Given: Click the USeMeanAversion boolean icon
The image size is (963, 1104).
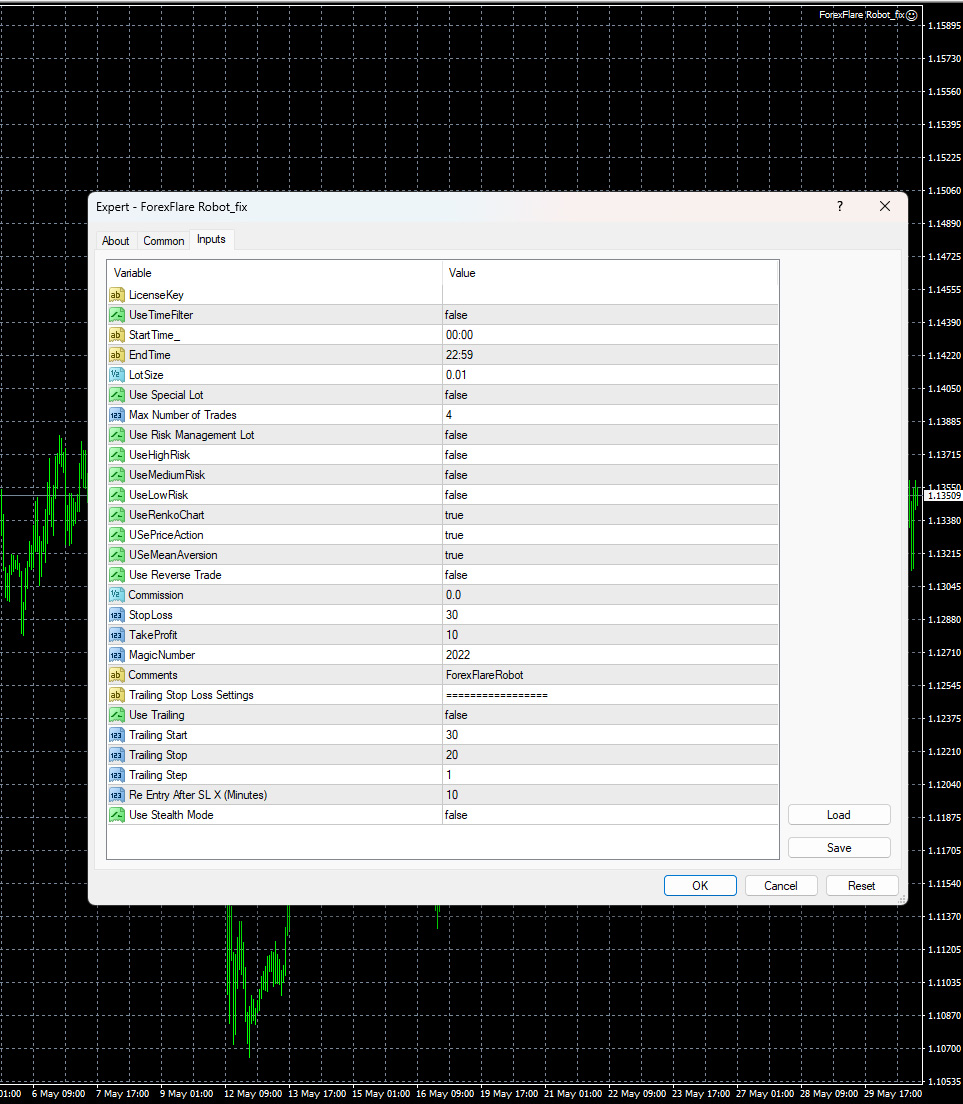Looking at the screenshot, I should (117, 555).
